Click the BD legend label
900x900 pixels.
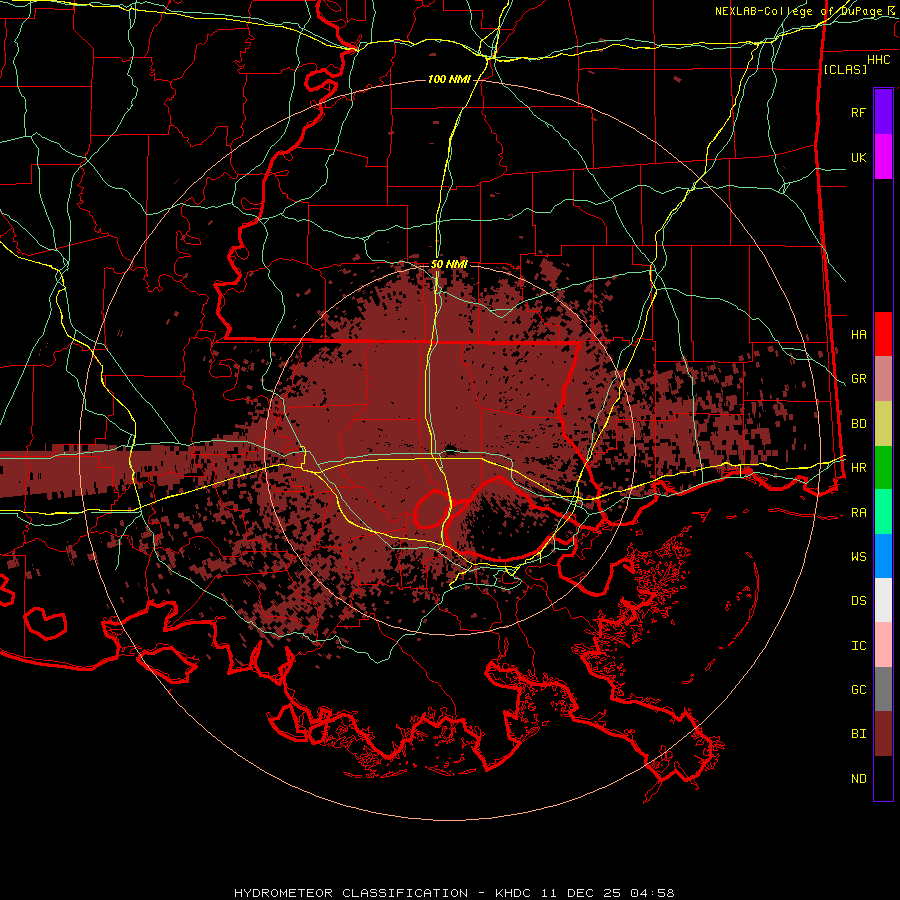click(x=858, y=424)
